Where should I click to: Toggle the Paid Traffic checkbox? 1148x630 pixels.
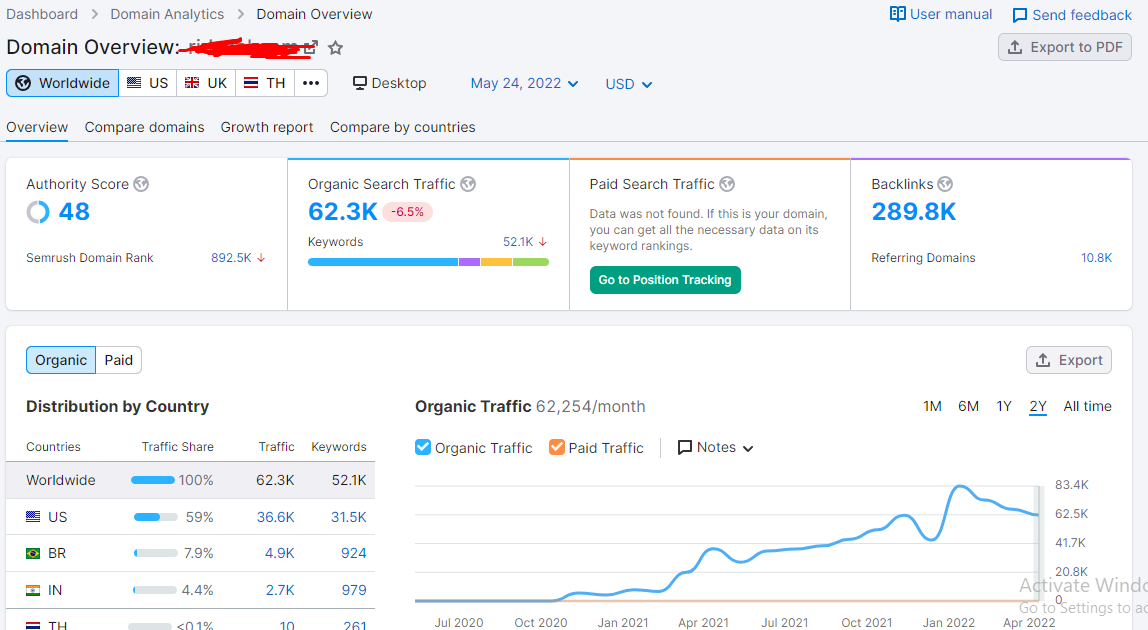tap(556, 447)
